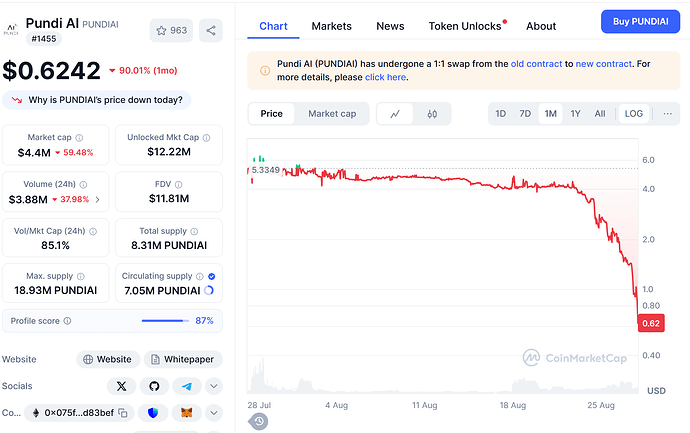
Task: Open info icon next to FDV
Action: [x=178, y=184]
